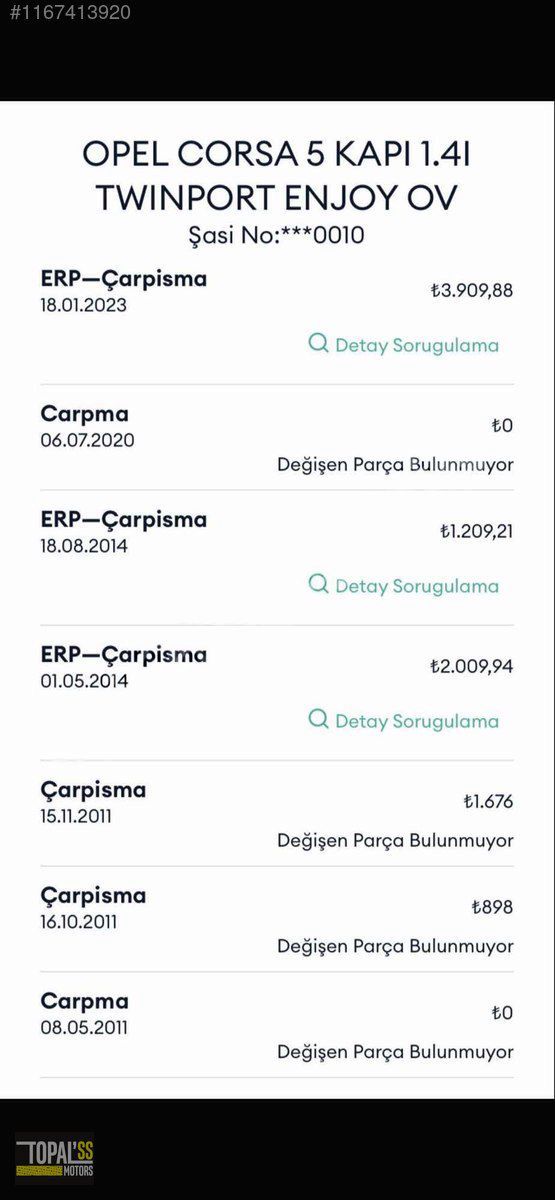Select the Çarpisma entry dated 16.10.2011

click(x=277, y=919)
